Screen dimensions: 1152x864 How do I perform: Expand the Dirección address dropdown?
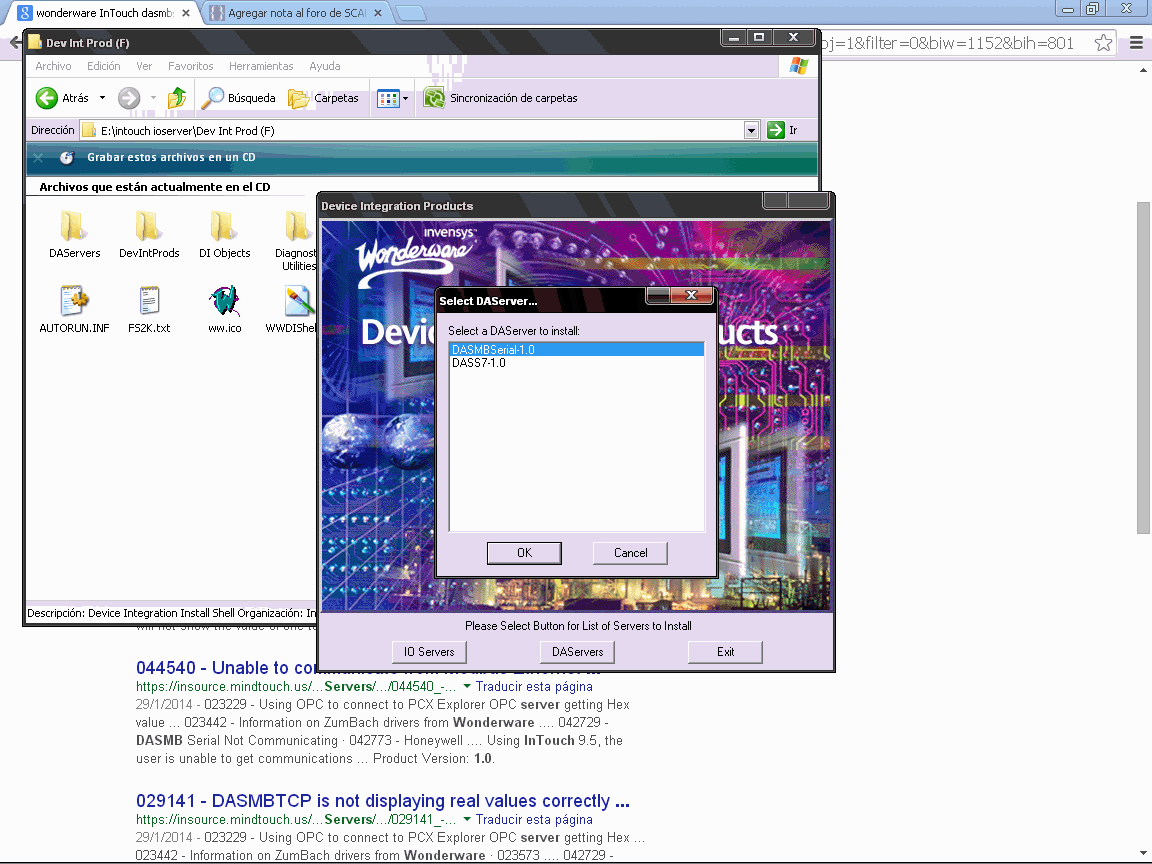tap(751, 131)
